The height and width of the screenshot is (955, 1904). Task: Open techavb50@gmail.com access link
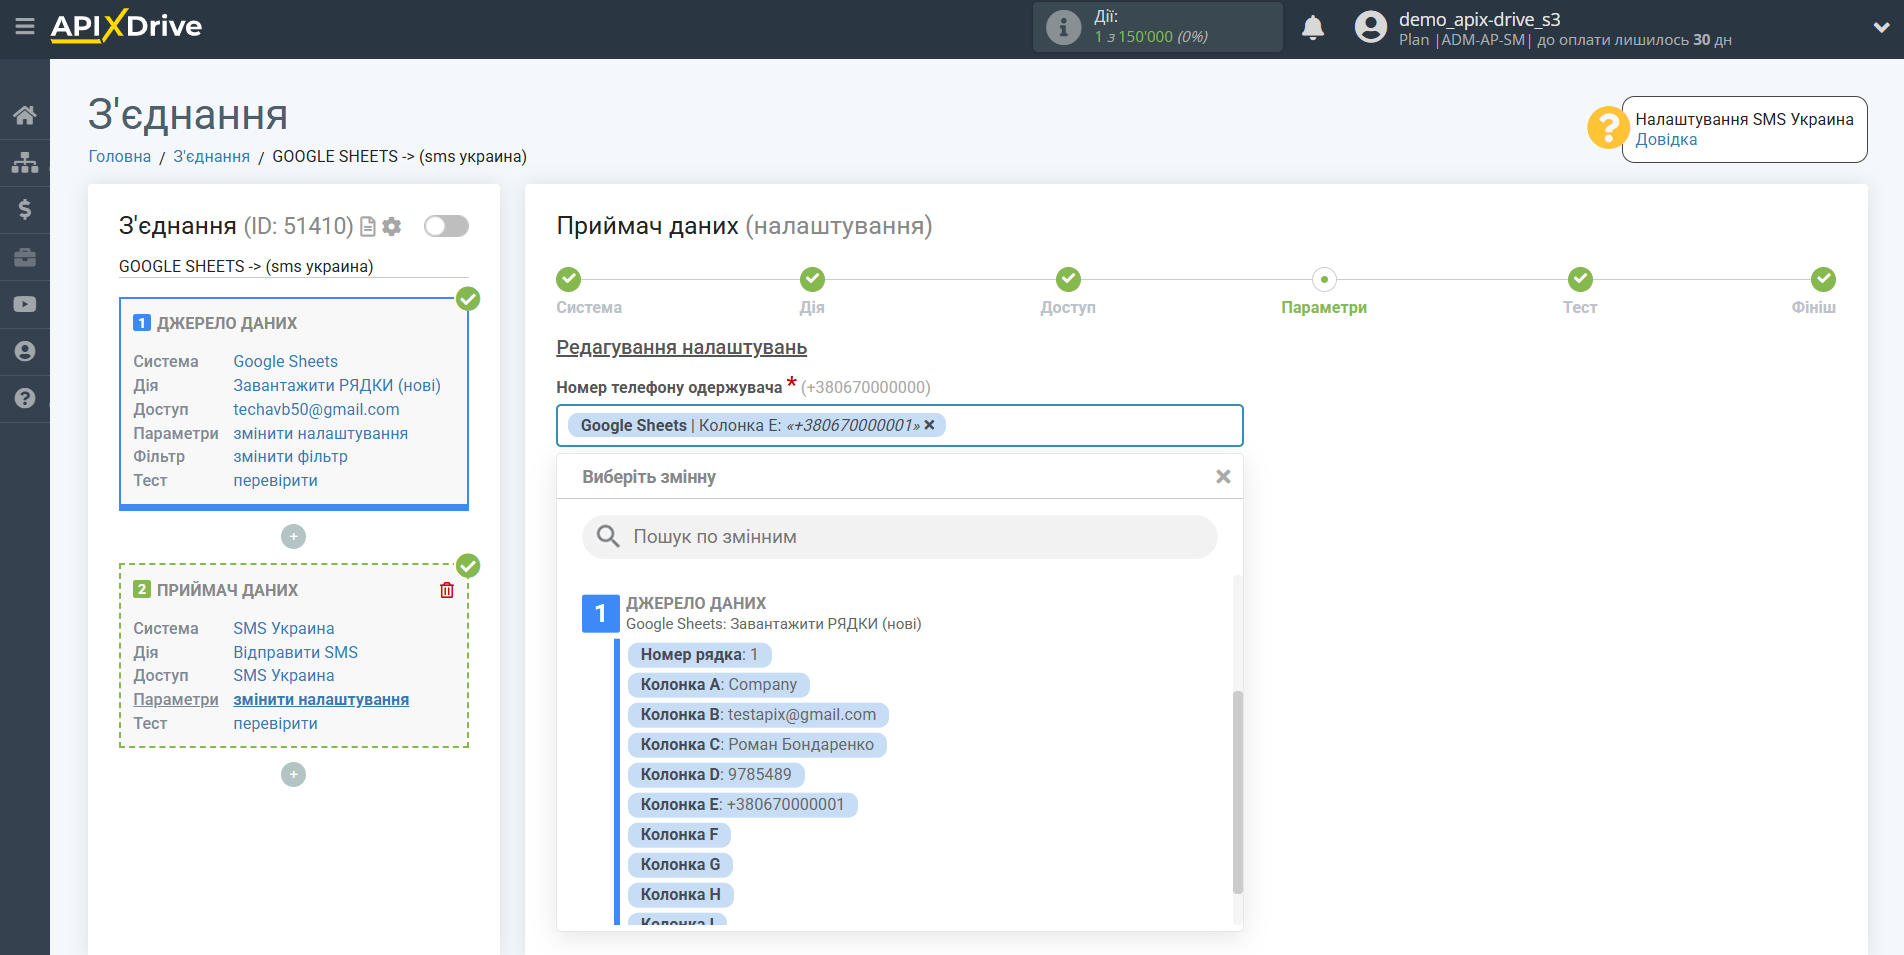[316, 409]
